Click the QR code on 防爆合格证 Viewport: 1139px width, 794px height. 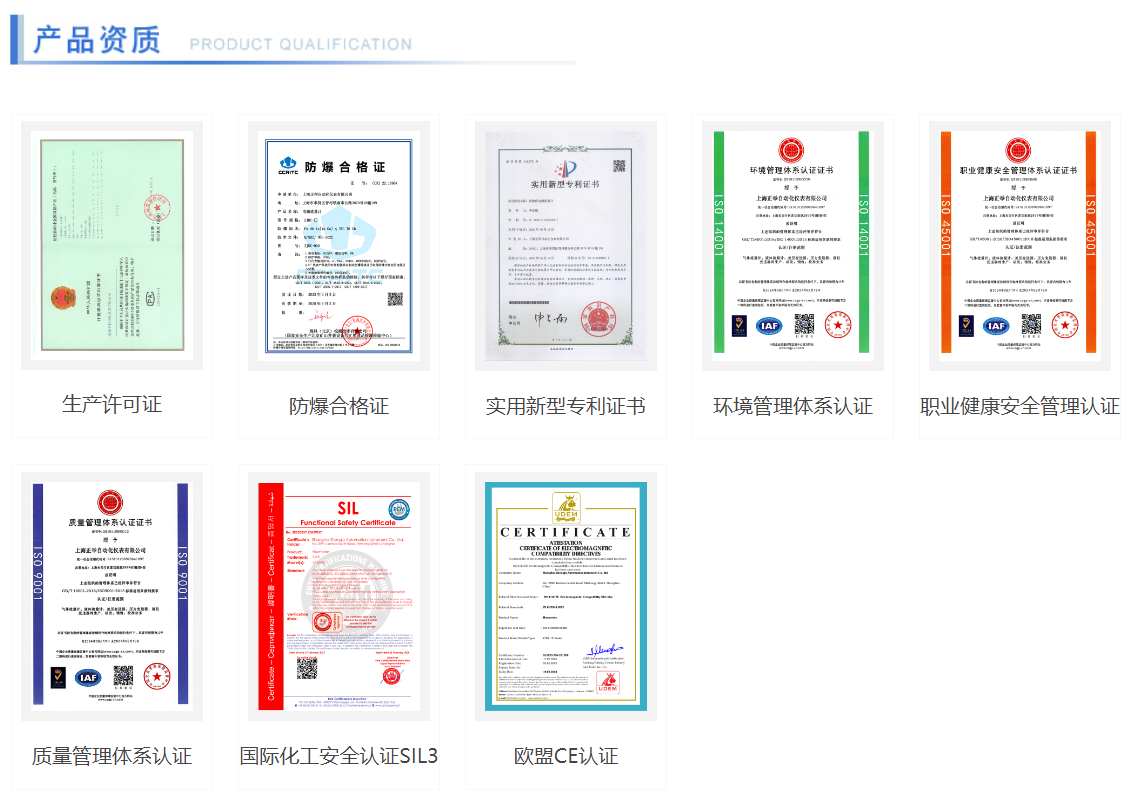[395, 298]
